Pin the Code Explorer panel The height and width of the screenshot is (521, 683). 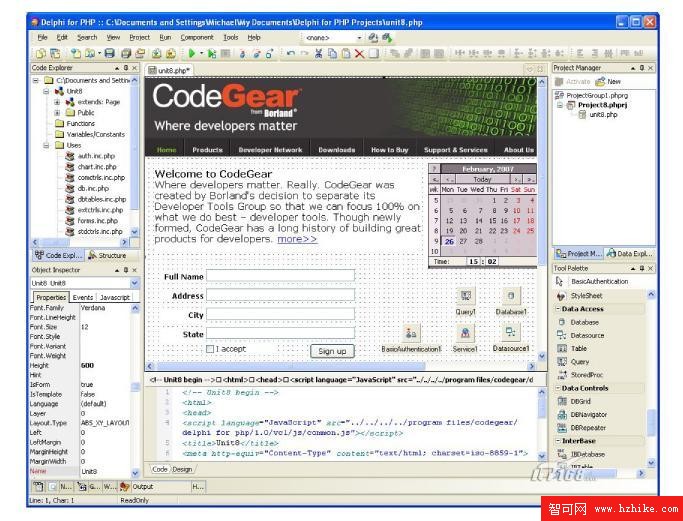[x=126, y=68]
